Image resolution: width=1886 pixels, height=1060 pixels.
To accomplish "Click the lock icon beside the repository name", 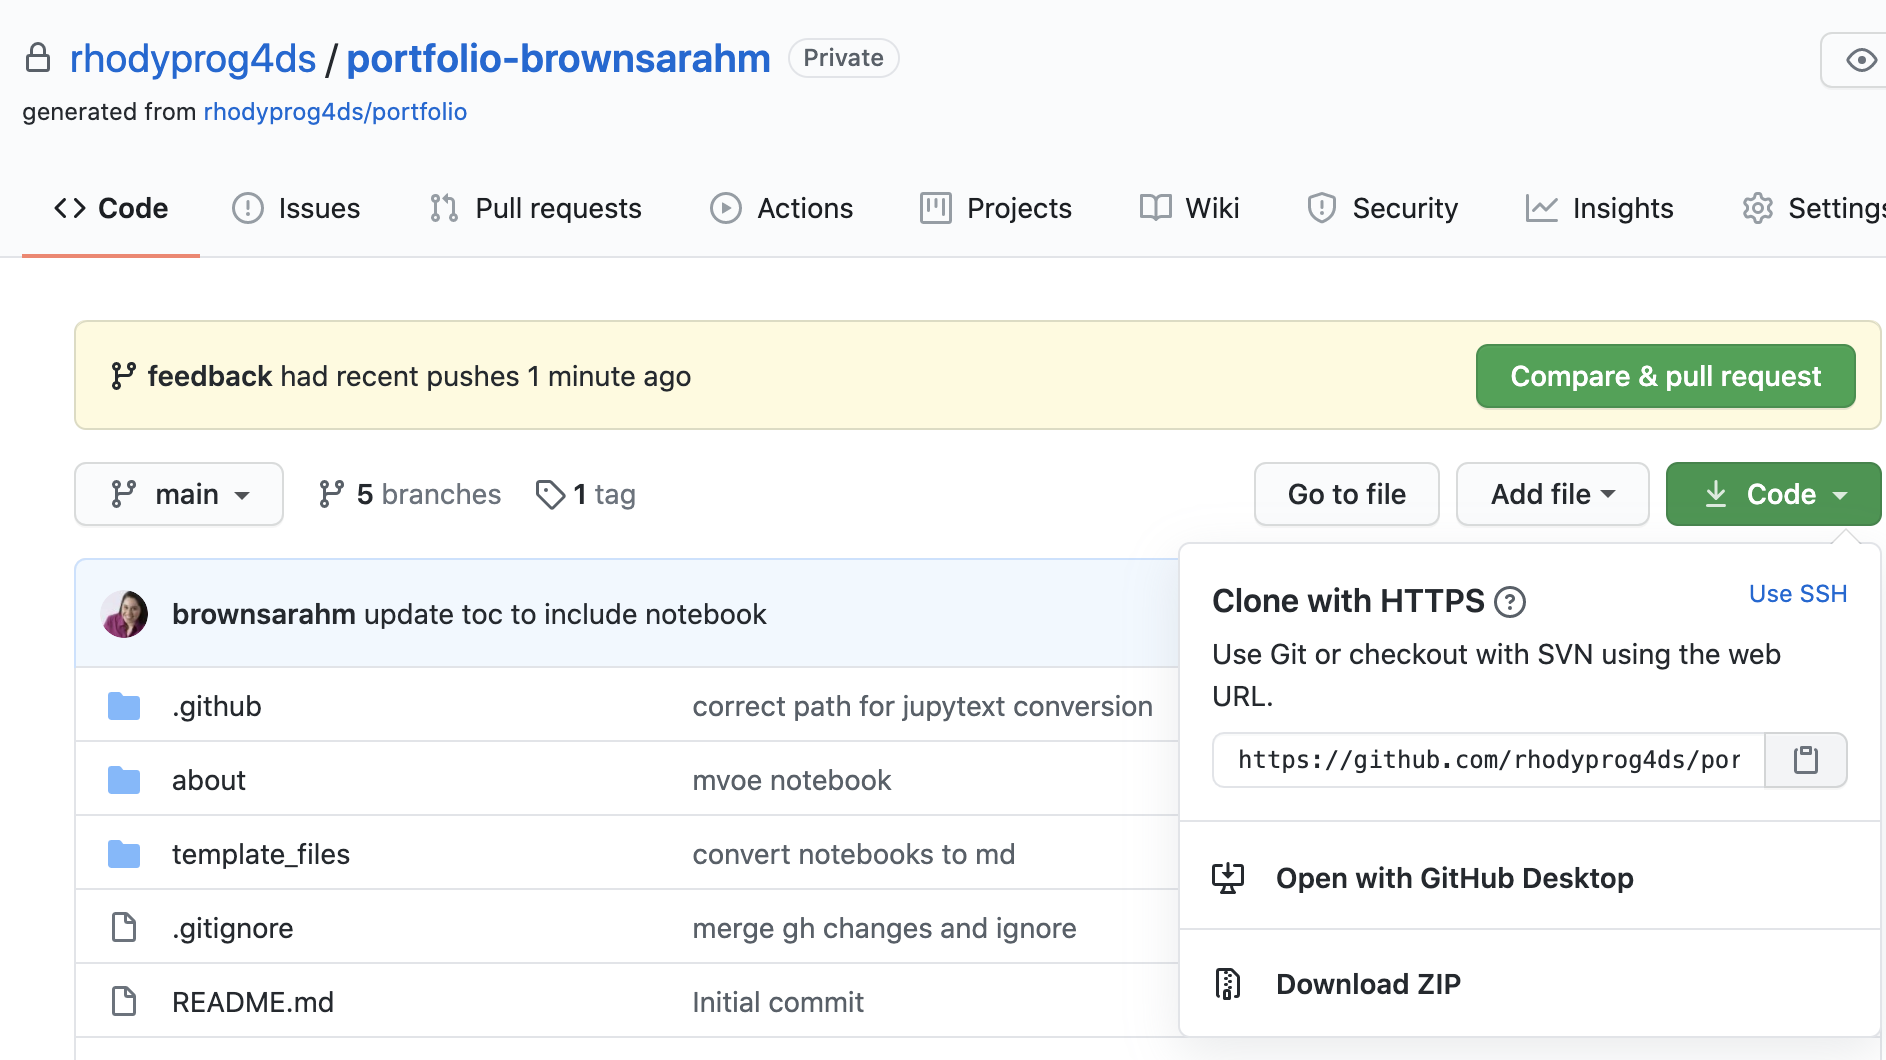I will pos(38,58).
